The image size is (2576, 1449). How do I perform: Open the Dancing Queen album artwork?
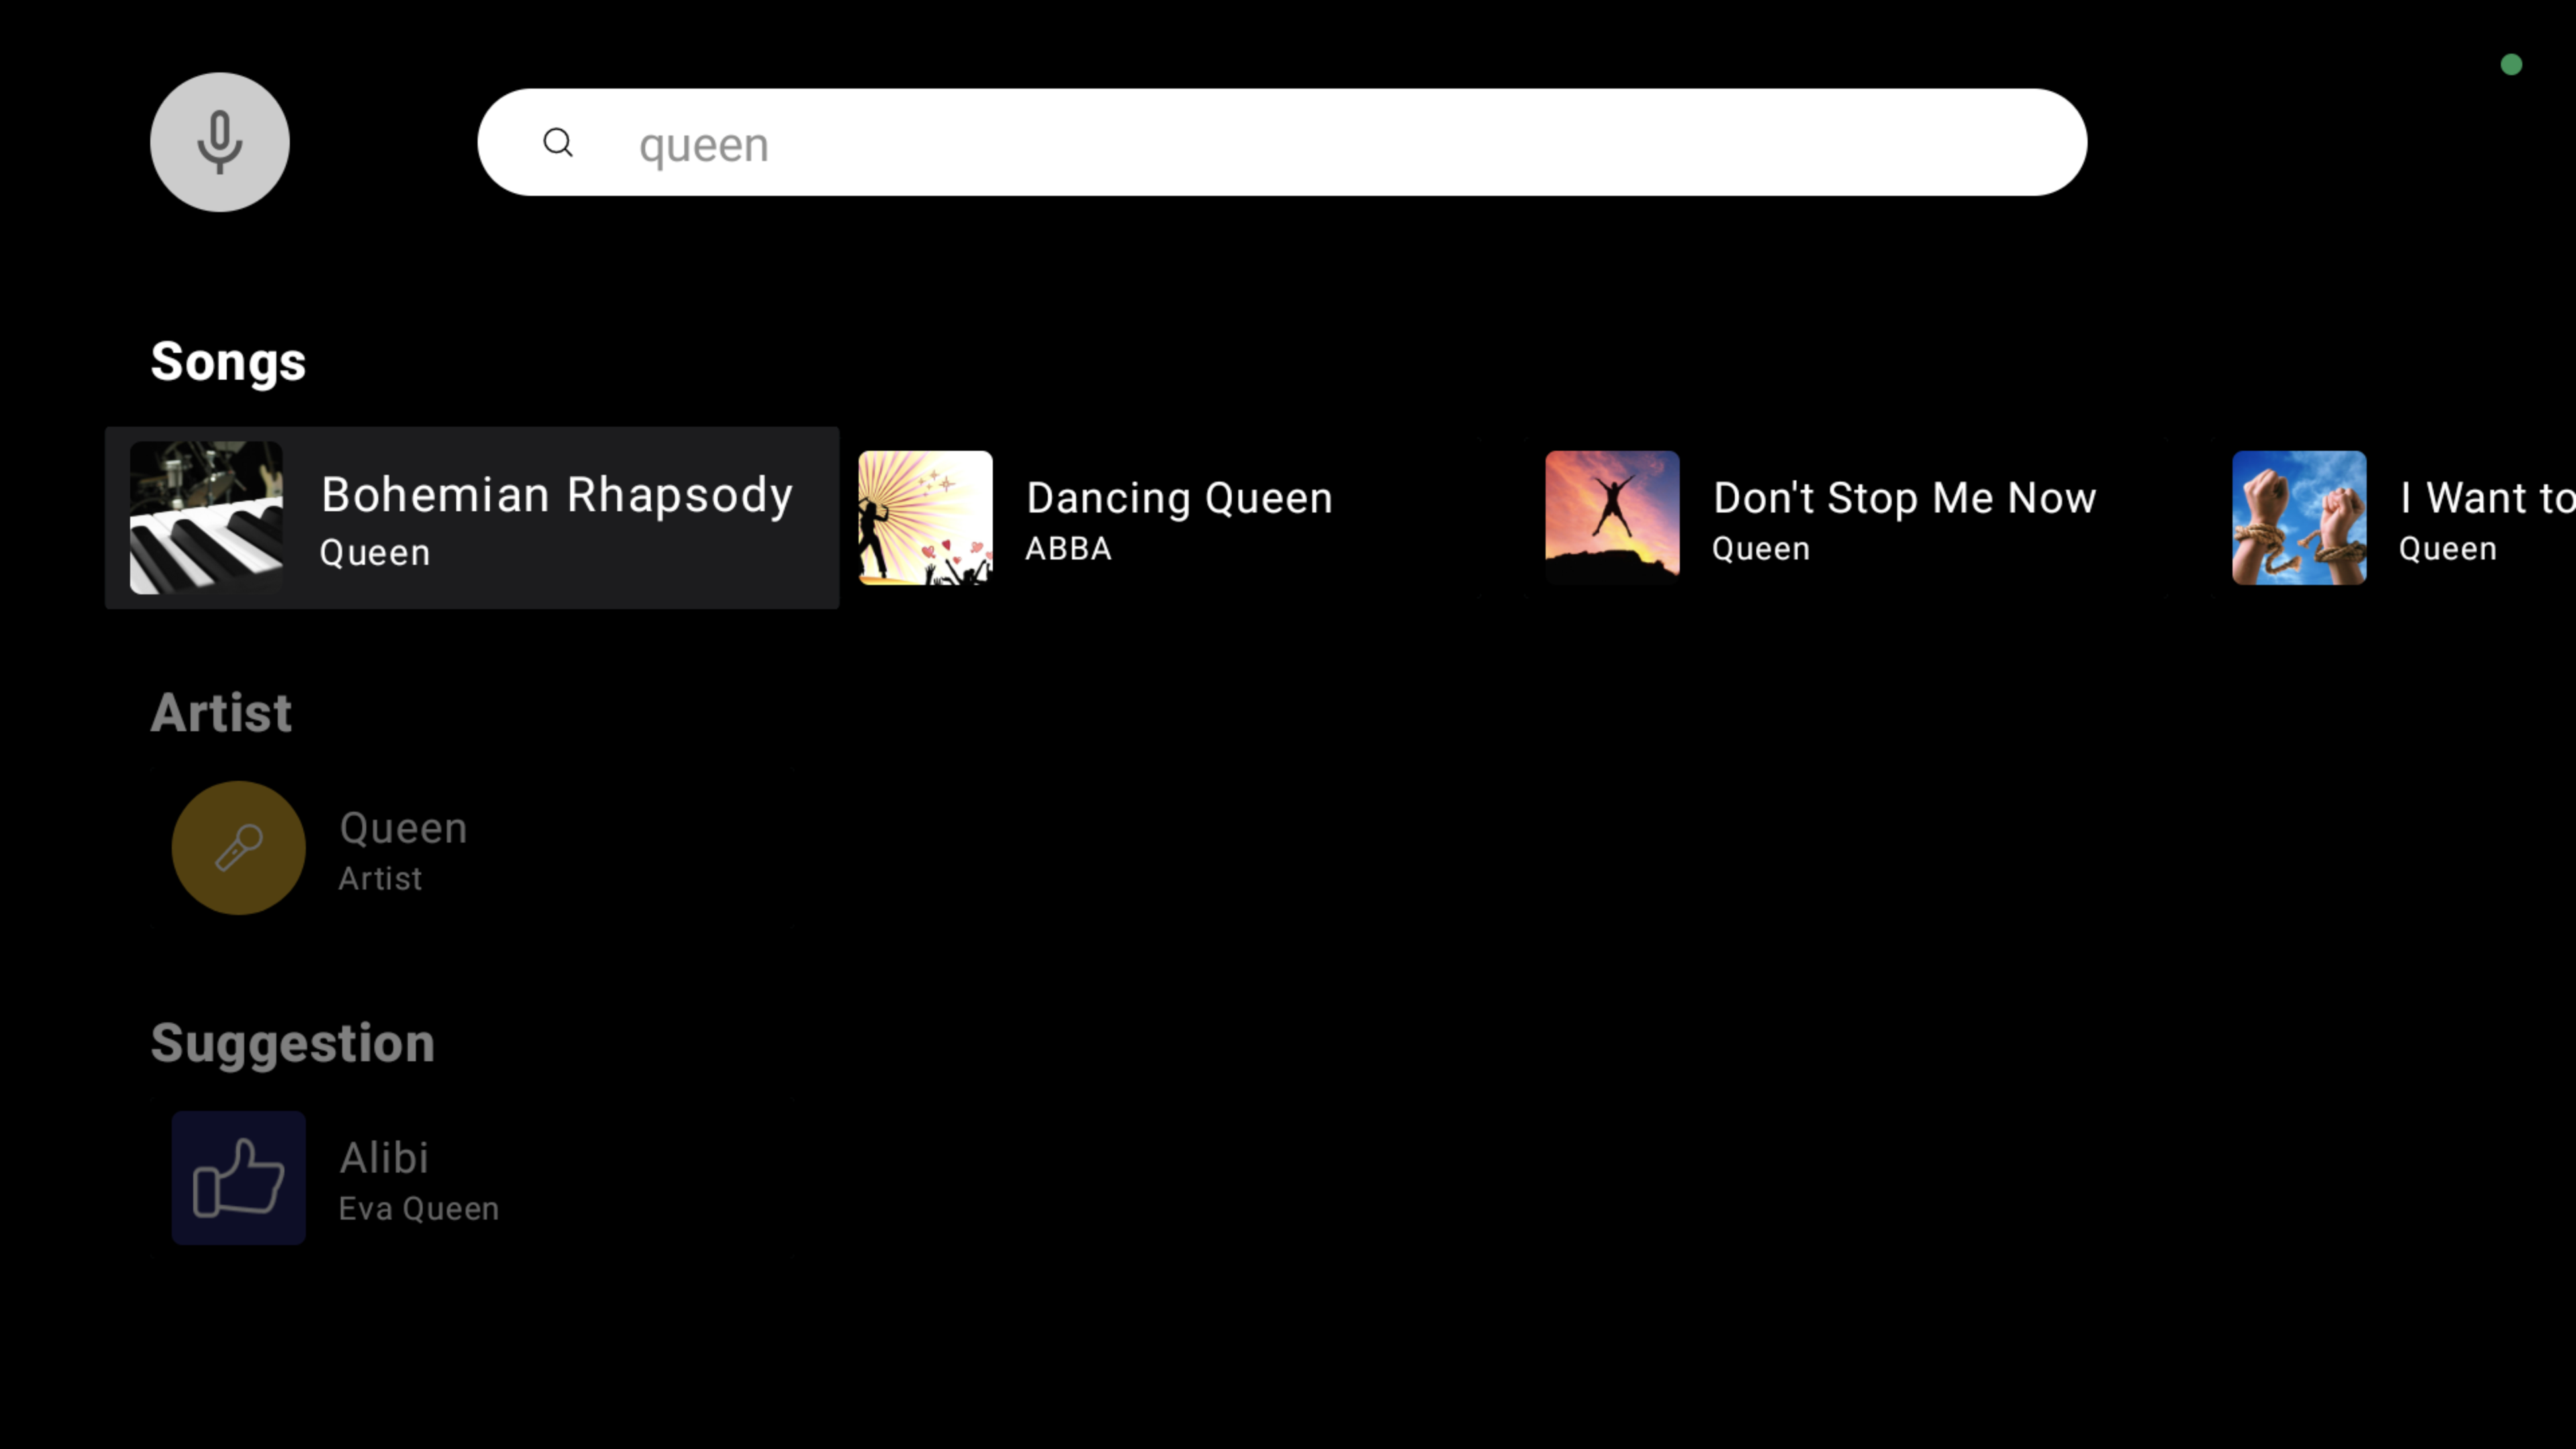click(x=926, y=518)
